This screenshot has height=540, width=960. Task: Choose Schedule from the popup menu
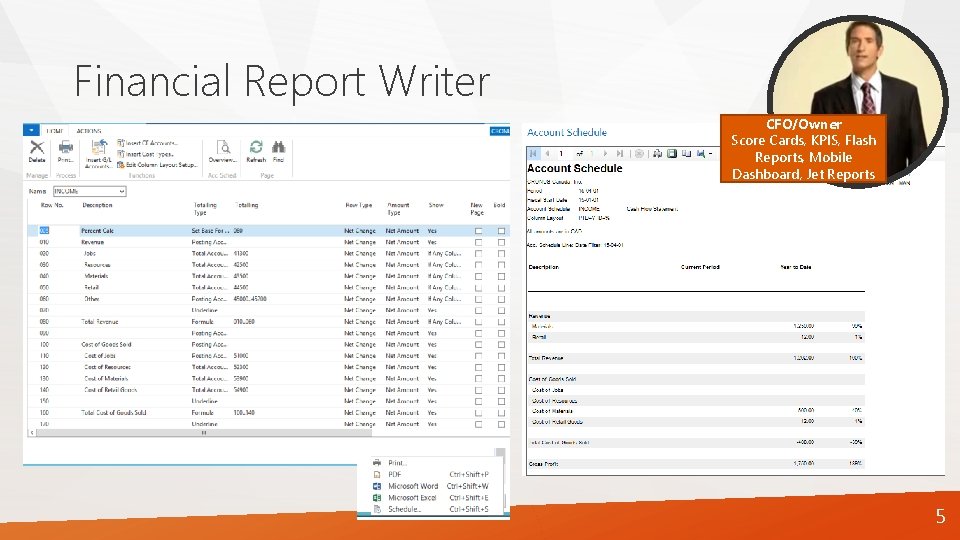[404, 509]
